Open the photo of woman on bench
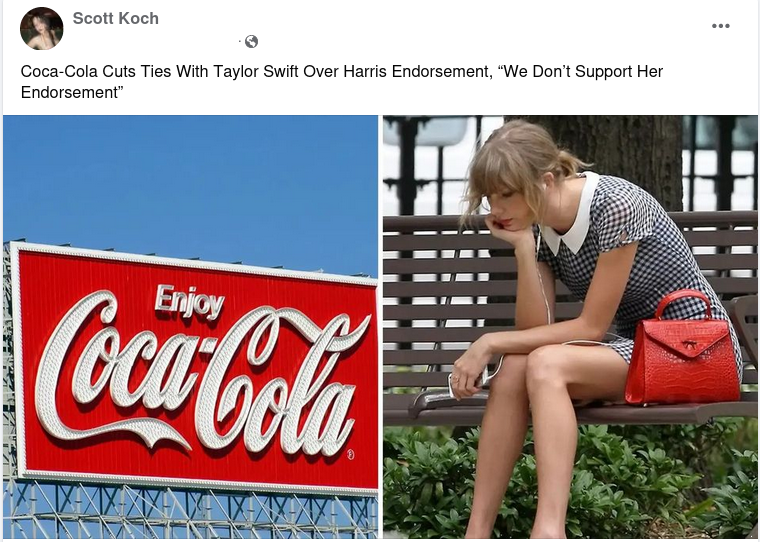Image resolution: width=760 pixels, height=542 pixels. coord(570,327)
